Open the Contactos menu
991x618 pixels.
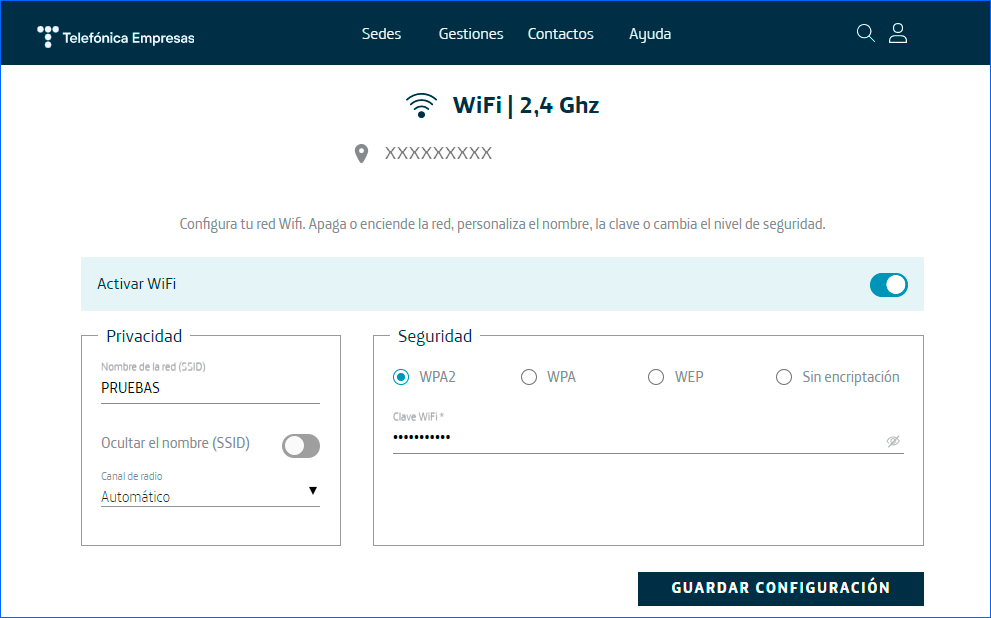click(x=559, y=33)
